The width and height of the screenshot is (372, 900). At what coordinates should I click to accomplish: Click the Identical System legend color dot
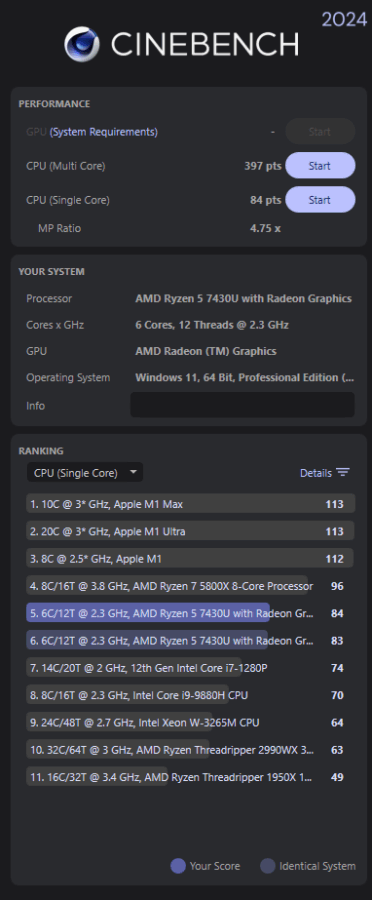point(268,866)
